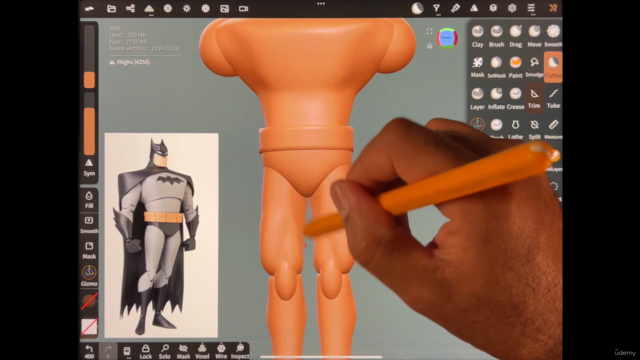Open the Files folder menu
The image size is (640, 360).
111,9
